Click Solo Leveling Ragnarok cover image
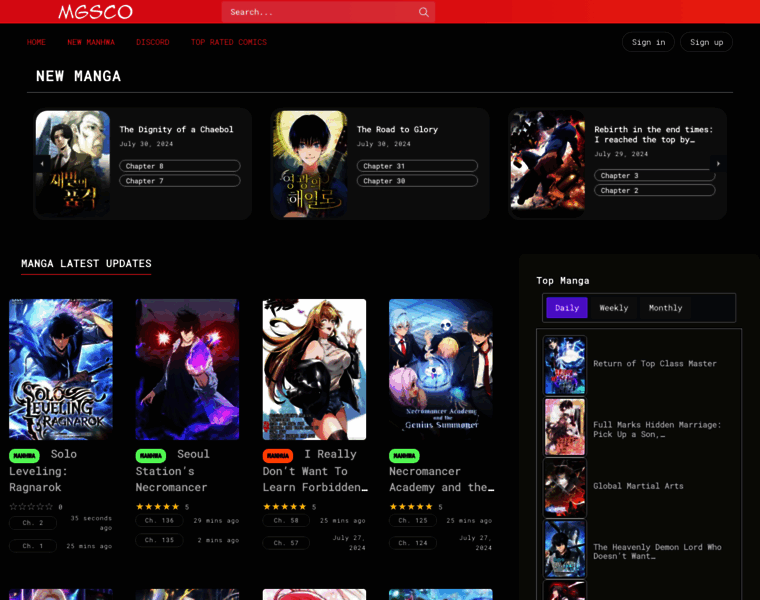Viewport: 760px width, 600px height. coord(61,369)
